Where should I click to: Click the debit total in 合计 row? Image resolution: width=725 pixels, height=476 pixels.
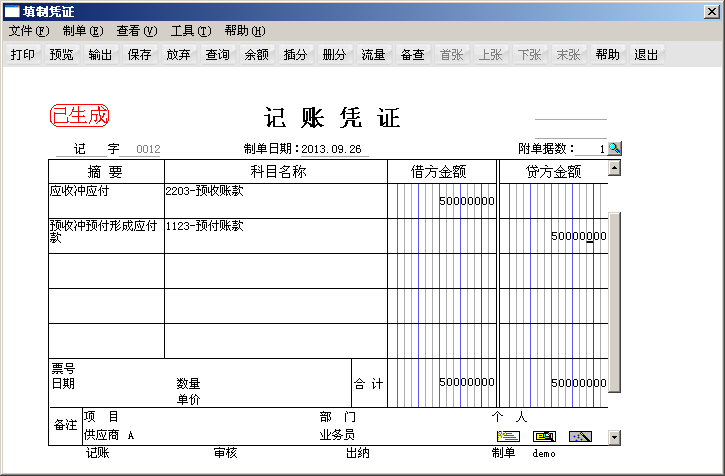(467, 383)
